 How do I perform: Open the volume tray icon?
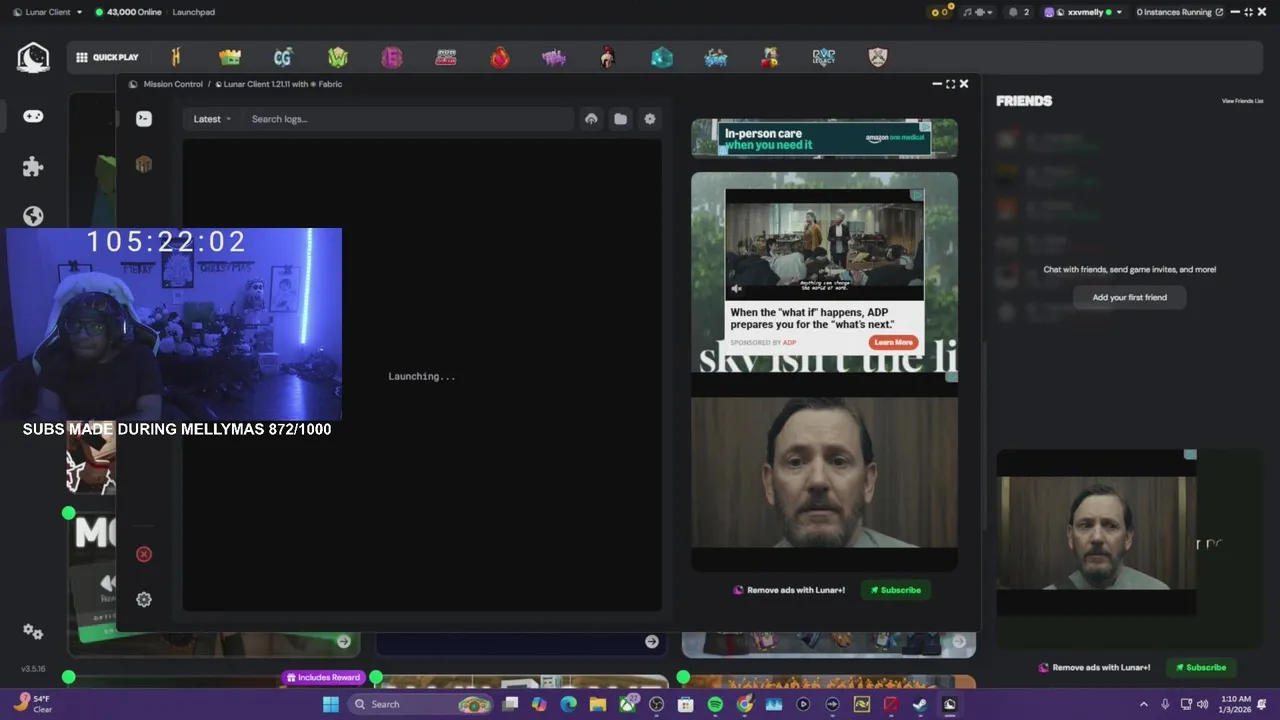point(1202,704)
